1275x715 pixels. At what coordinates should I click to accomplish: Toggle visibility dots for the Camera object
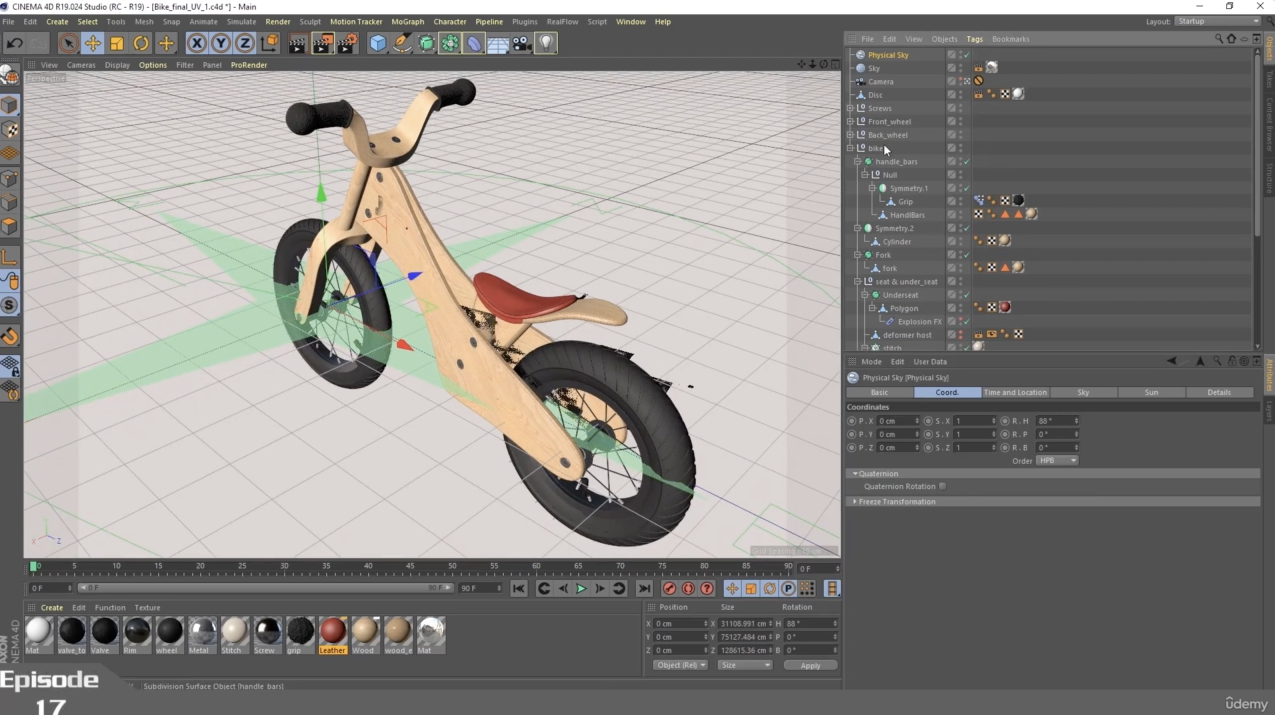pos(961,81)
